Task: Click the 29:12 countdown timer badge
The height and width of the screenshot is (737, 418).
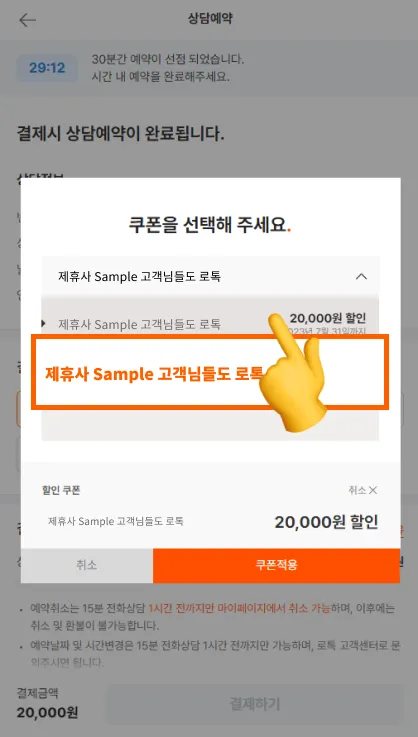Action: click(x=47, y=68)
